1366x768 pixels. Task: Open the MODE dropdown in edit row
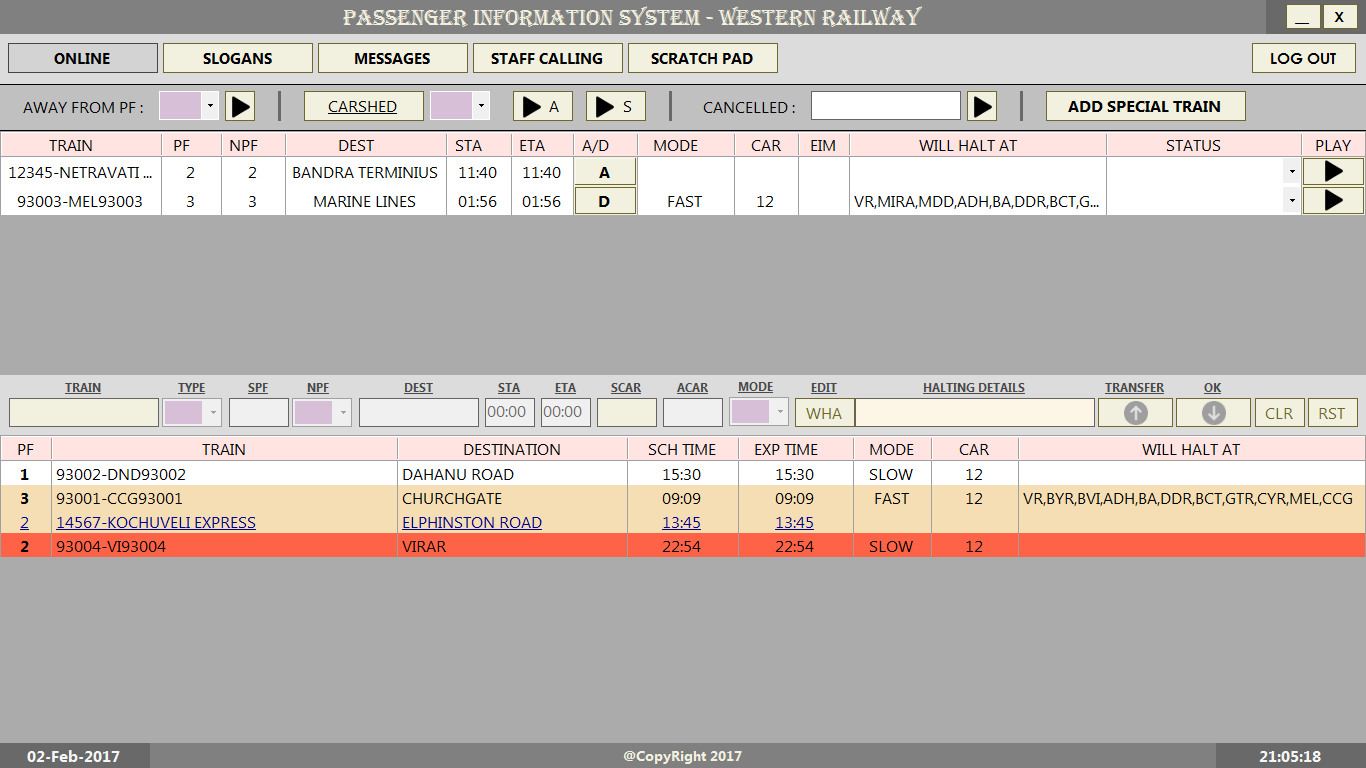pyautogui.click(x=780, y=412)
